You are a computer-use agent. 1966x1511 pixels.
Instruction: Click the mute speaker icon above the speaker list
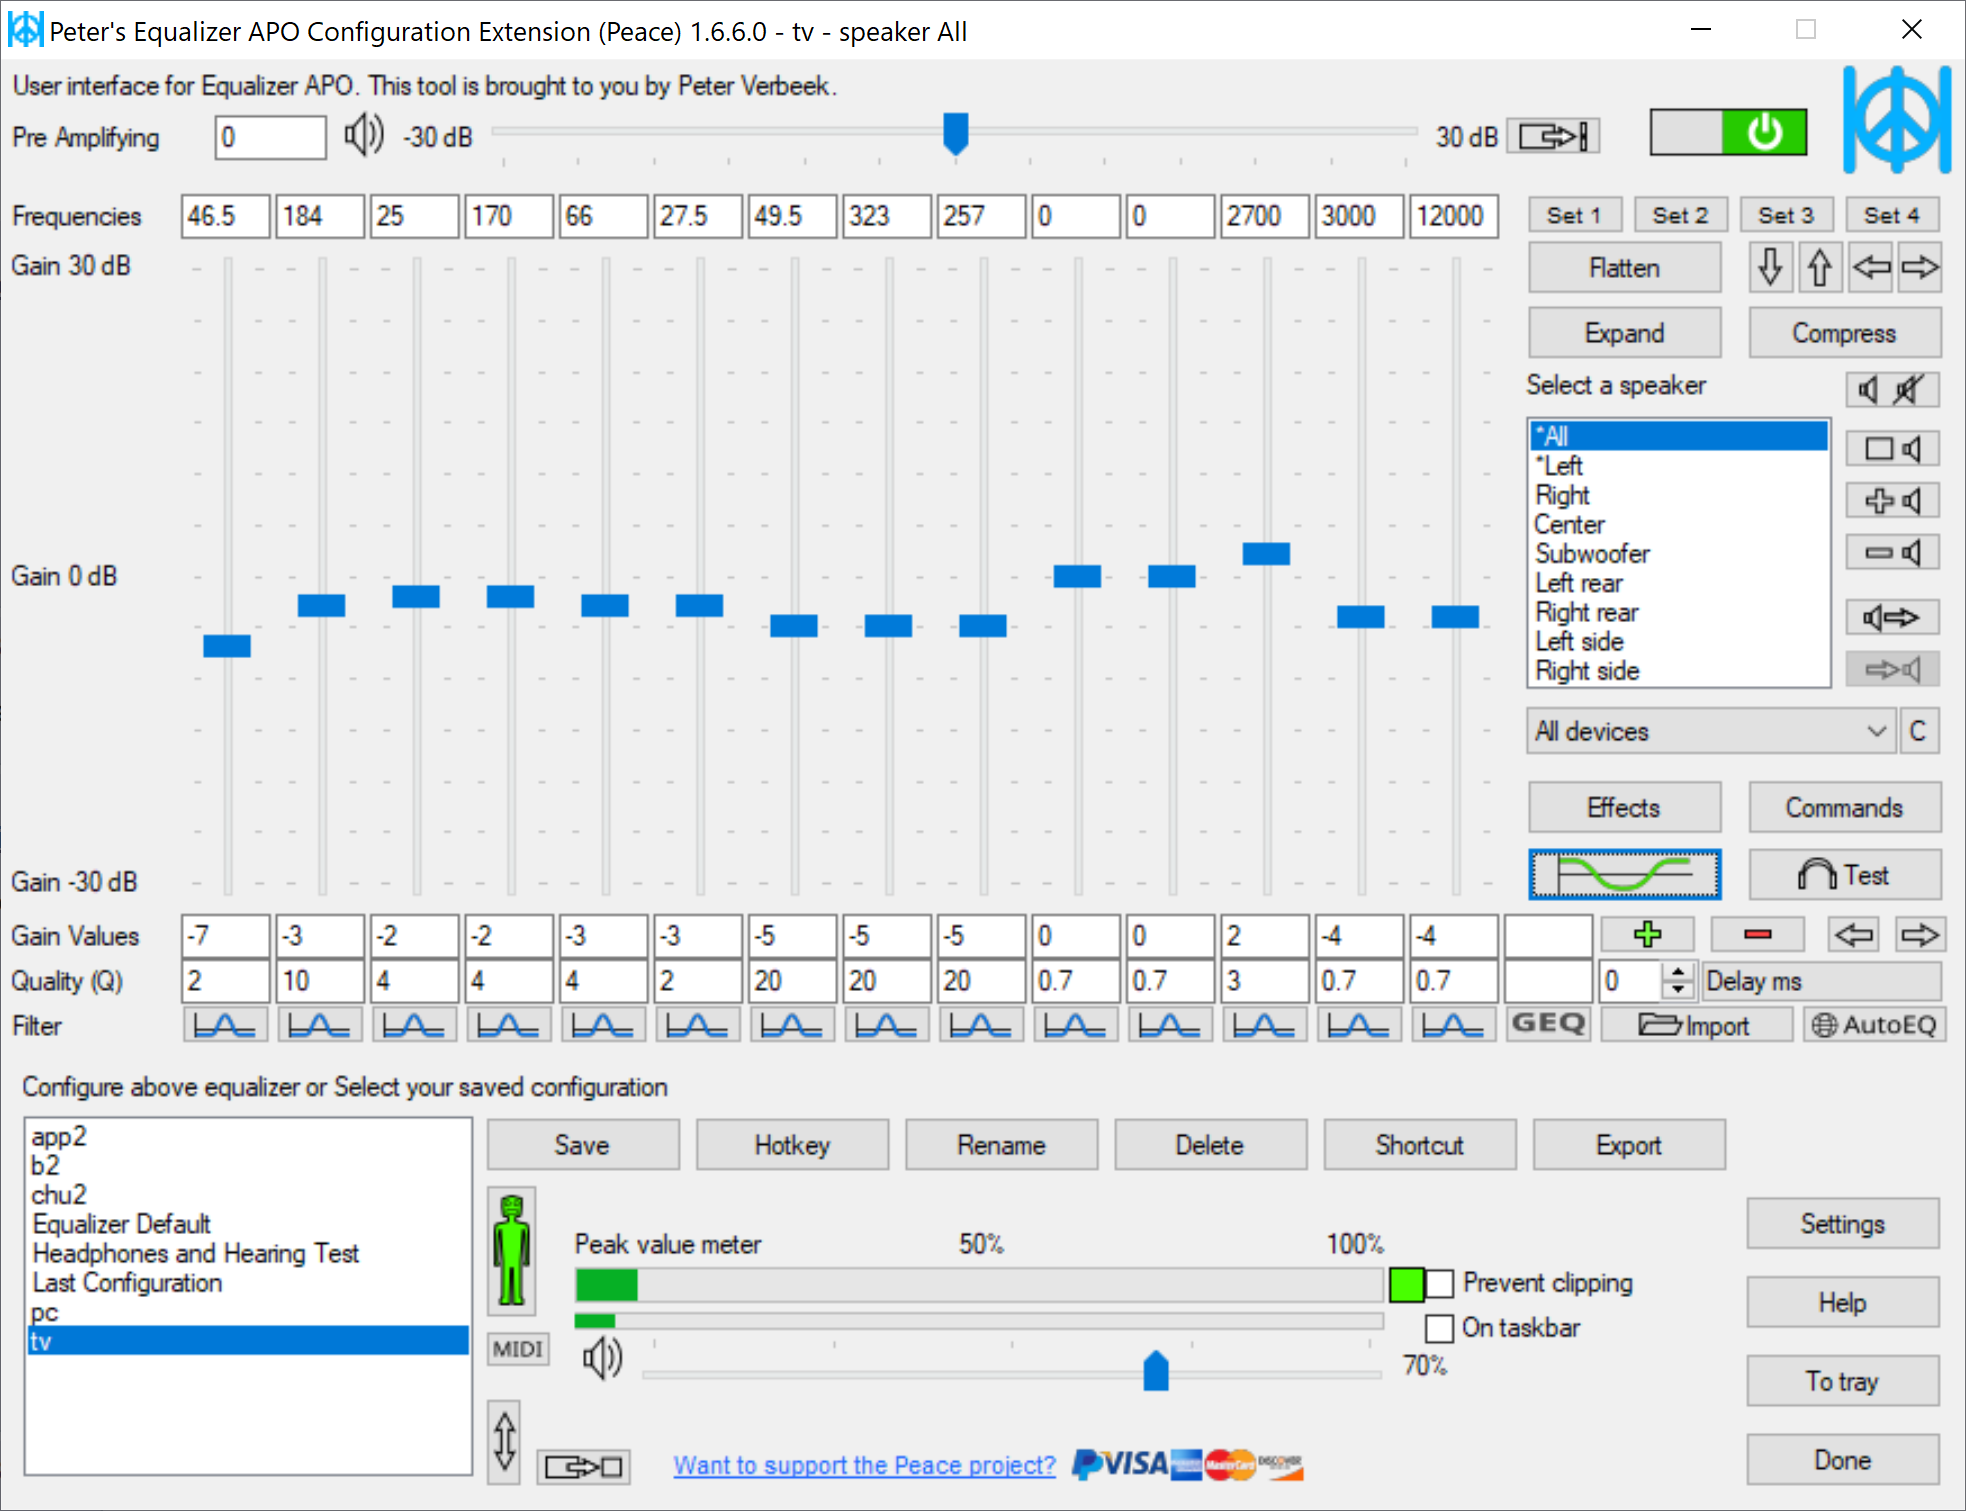coord(1908,389)
